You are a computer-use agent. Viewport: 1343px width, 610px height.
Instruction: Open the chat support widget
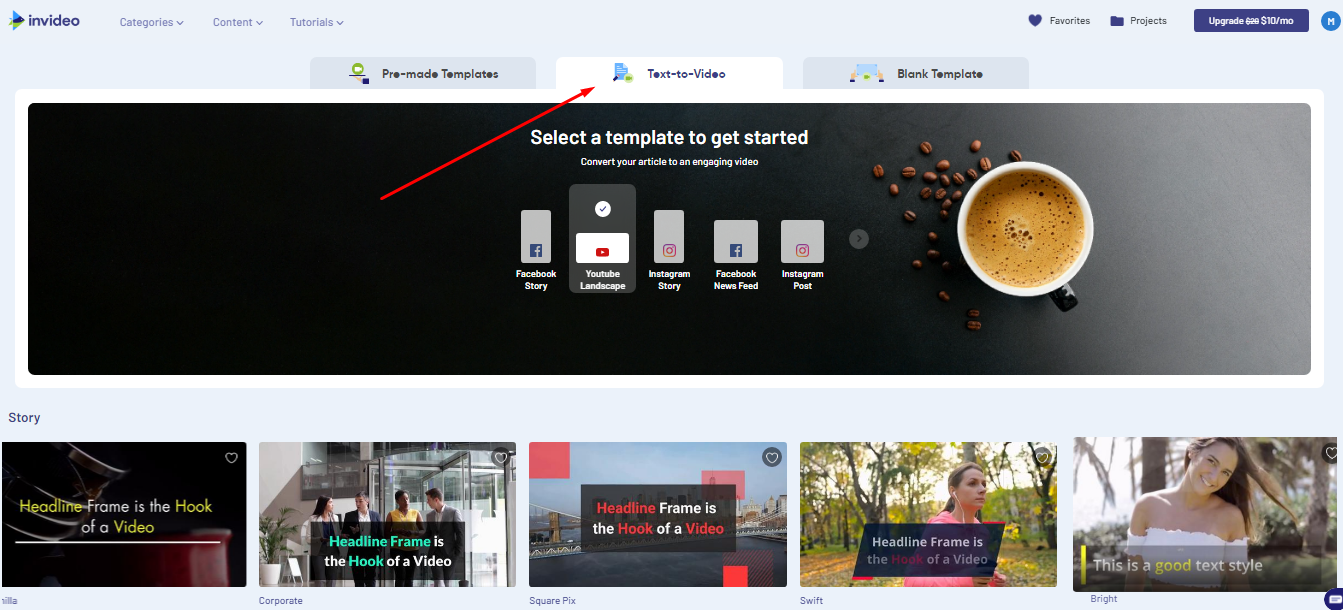pyautogui.click(x=1333, y=599)
